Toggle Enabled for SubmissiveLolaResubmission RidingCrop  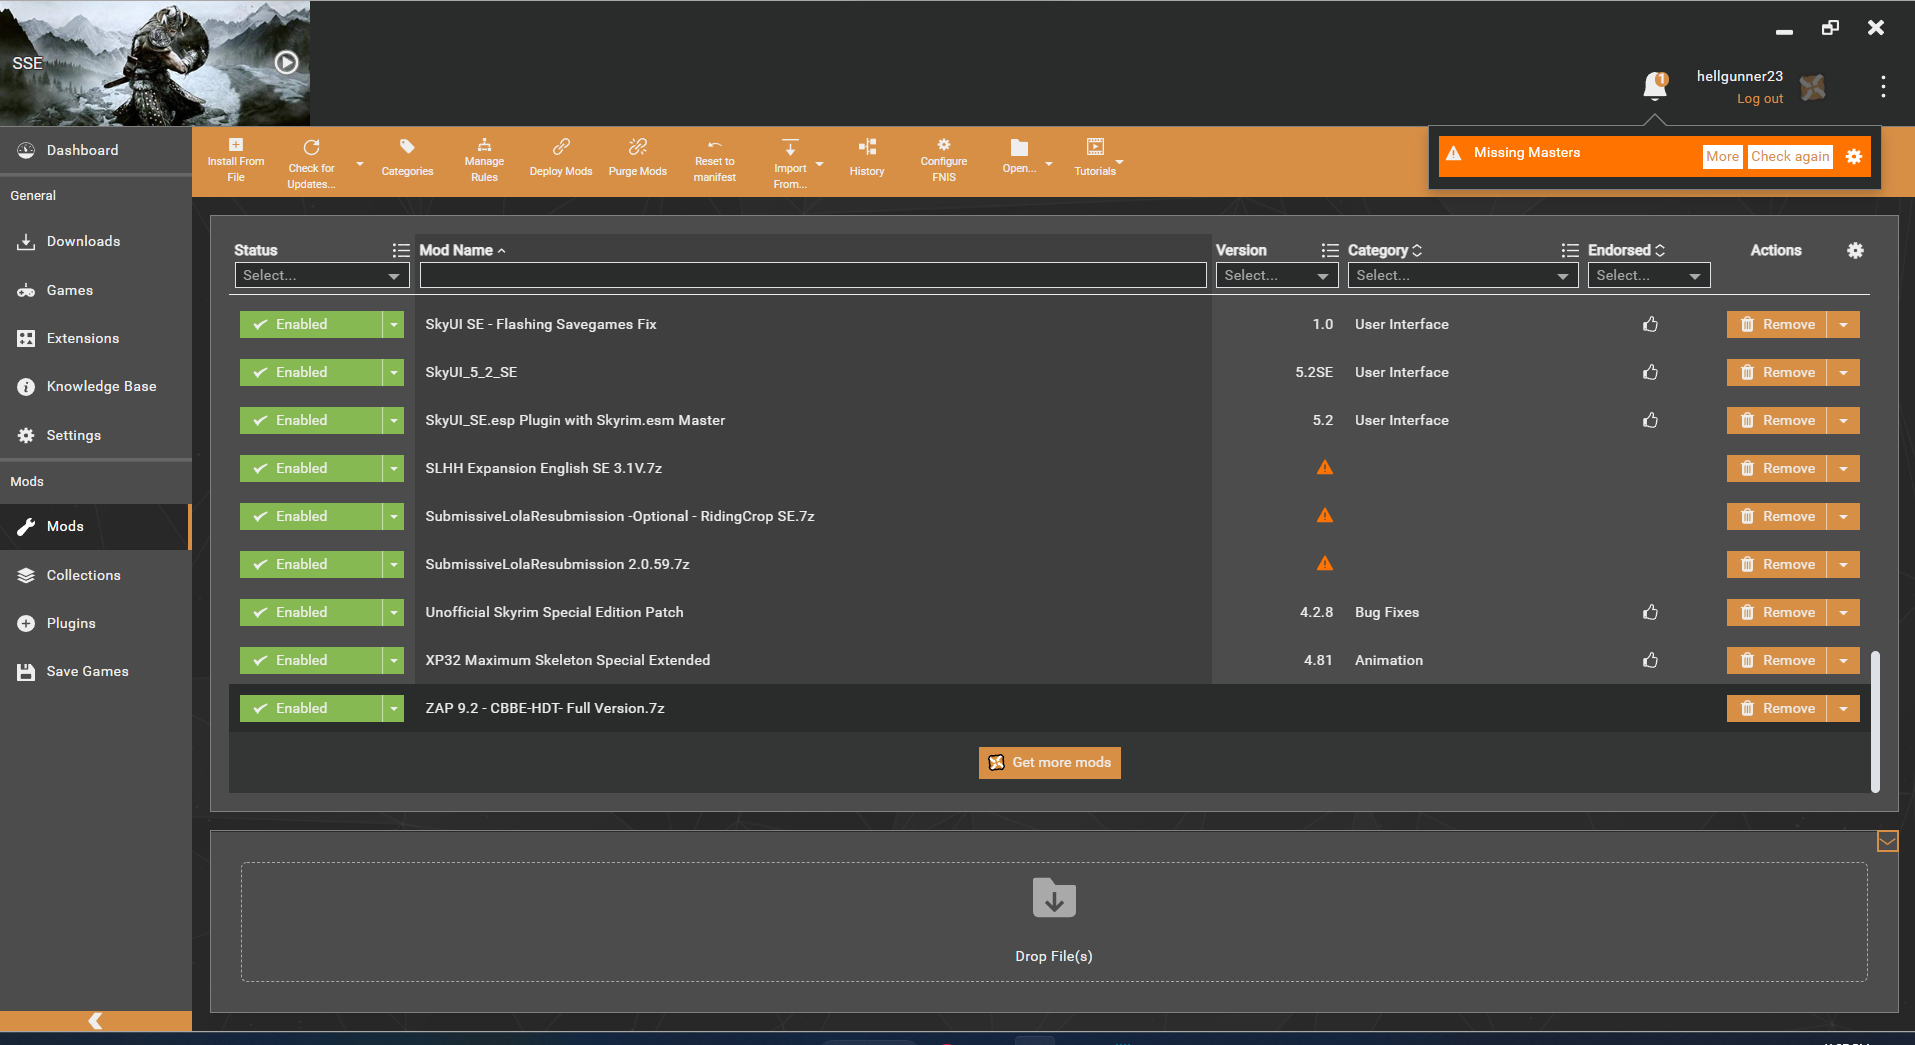[311, 516]
